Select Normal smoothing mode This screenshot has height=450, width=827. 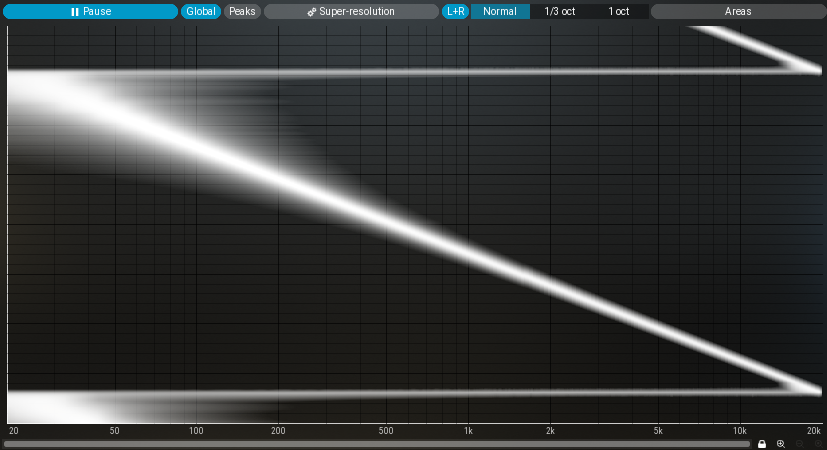coord(500,11)
